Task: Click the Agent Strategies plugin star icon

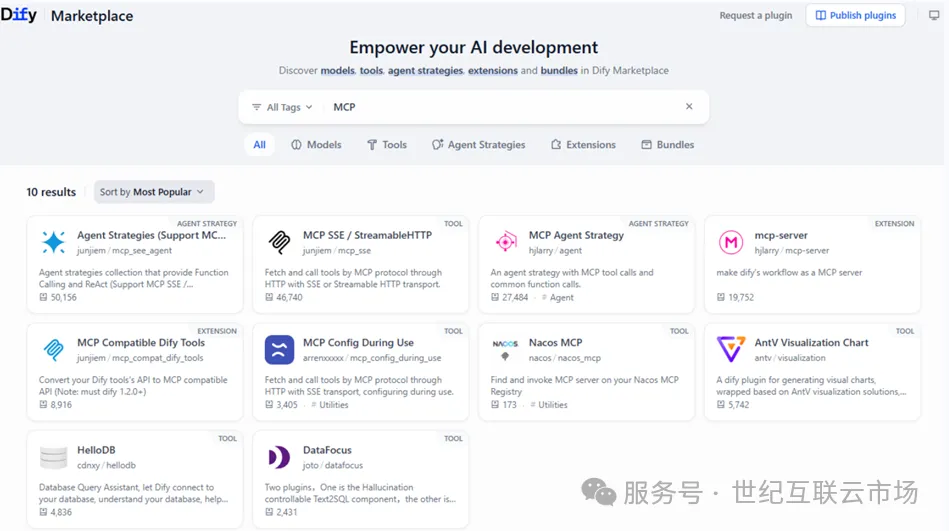Action: click(x=53, y=242)
